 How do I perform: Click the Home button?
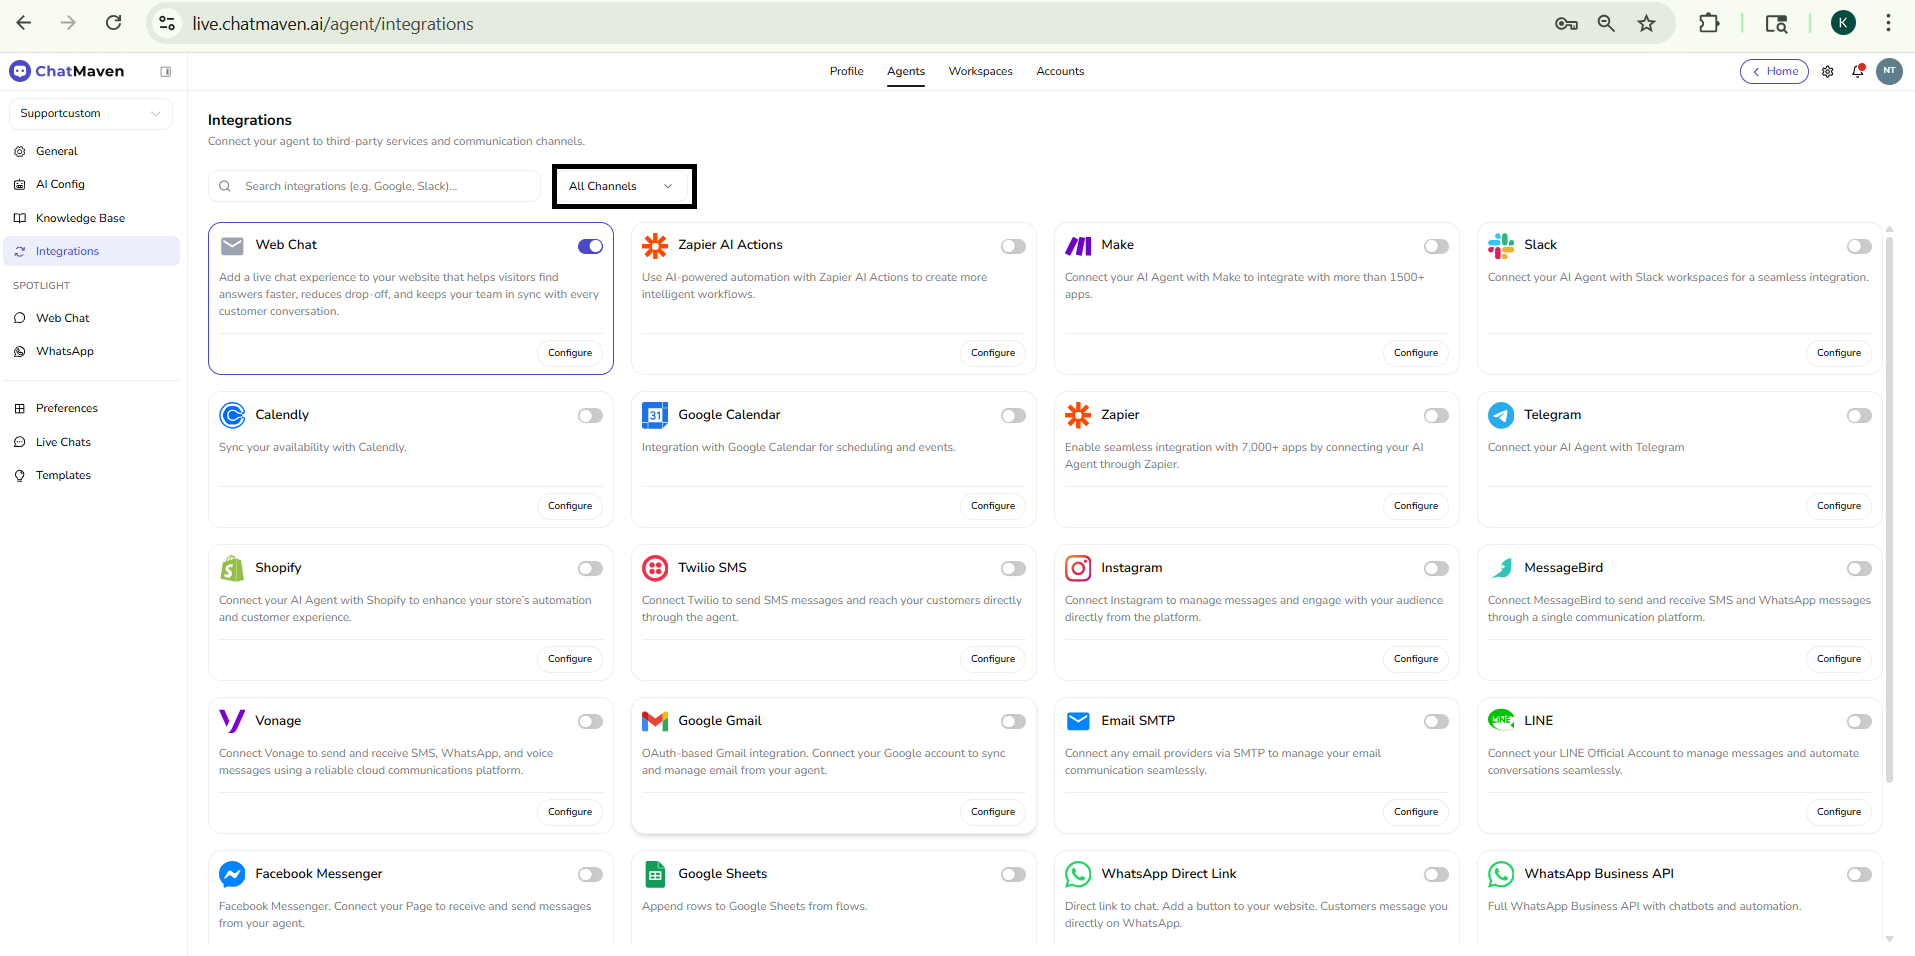pos(1774,71)
